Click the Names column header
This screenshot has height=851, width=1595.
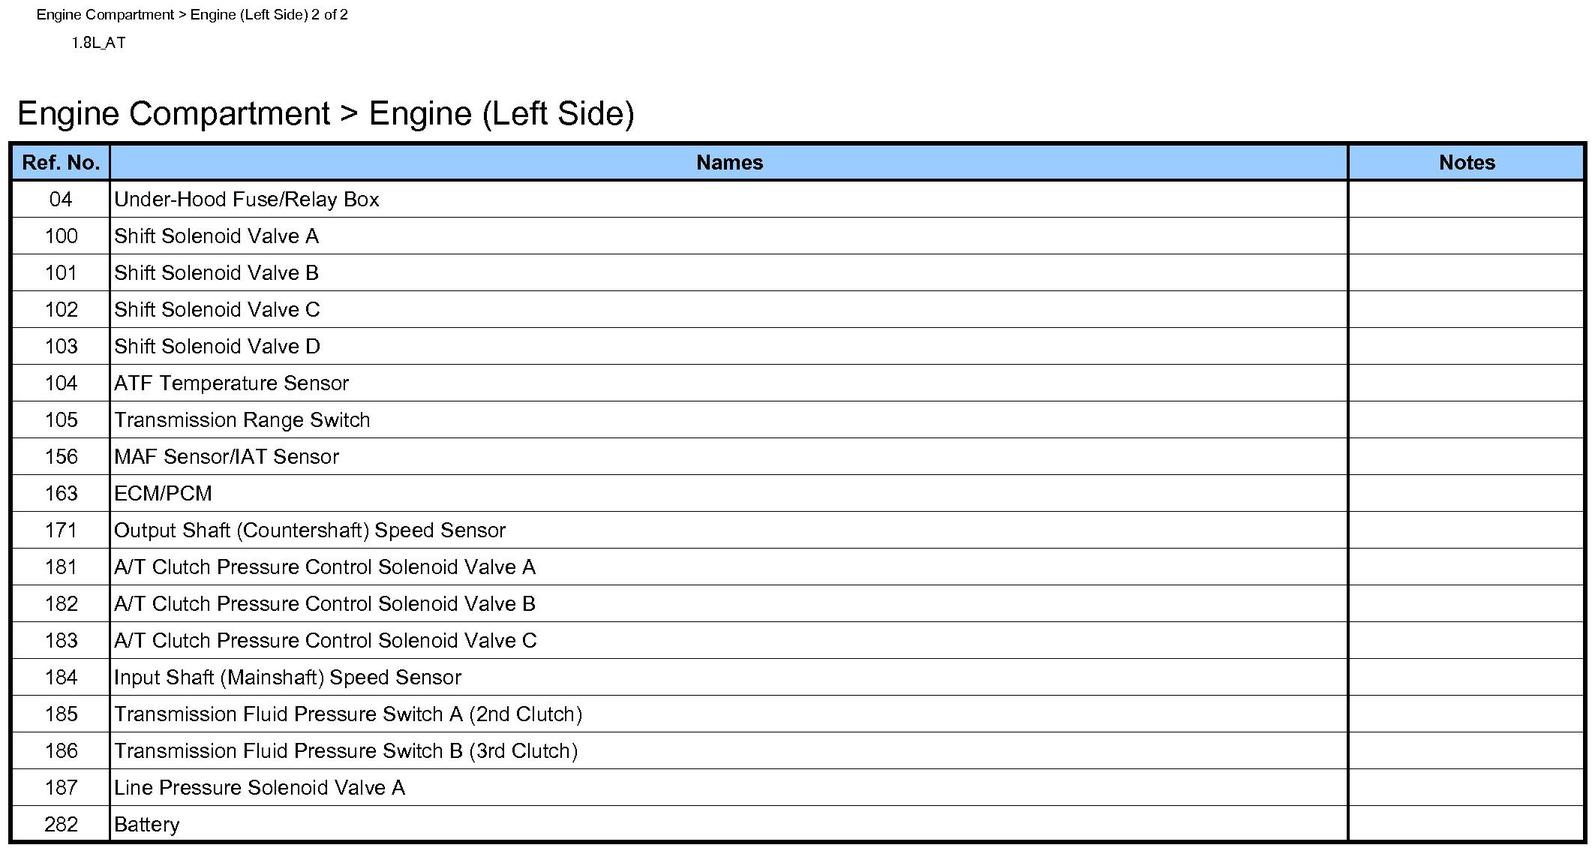(729, 163)
